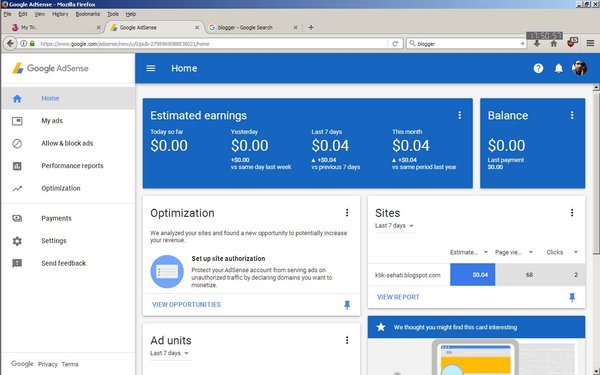This screenshot has height=375, width=600.
Task: Open the Bookmarks menu
Action: click(88, 14)
